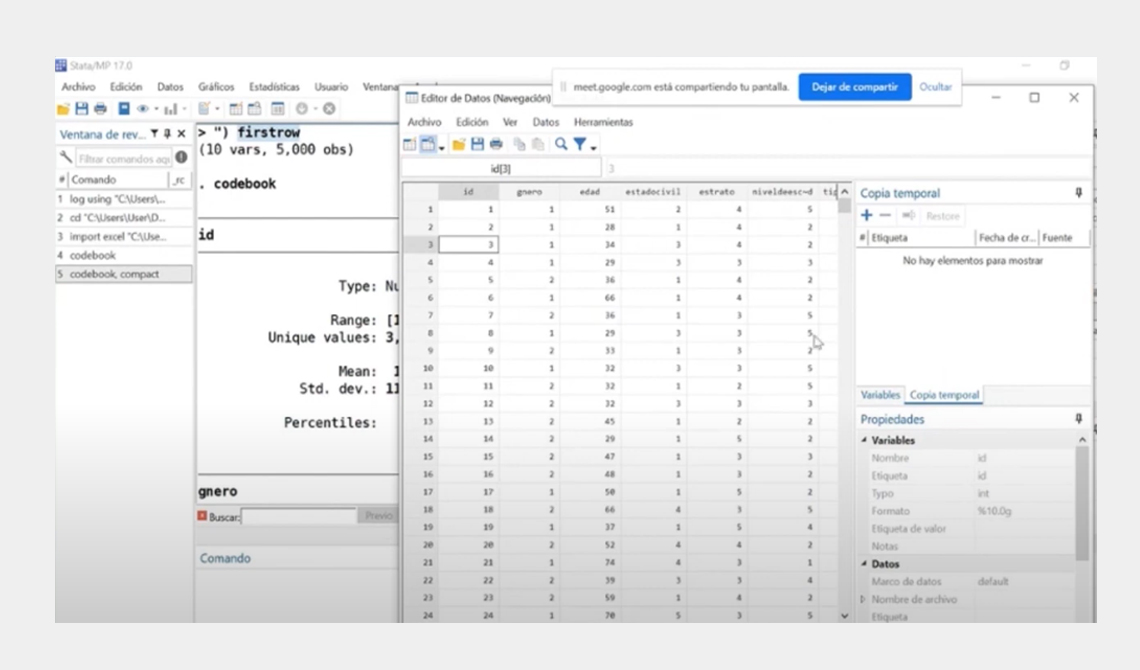The image size is (1140, 670).
Task: Click the Graph bar chart icon in main toolbar
Action: click(x=171, y=109)
